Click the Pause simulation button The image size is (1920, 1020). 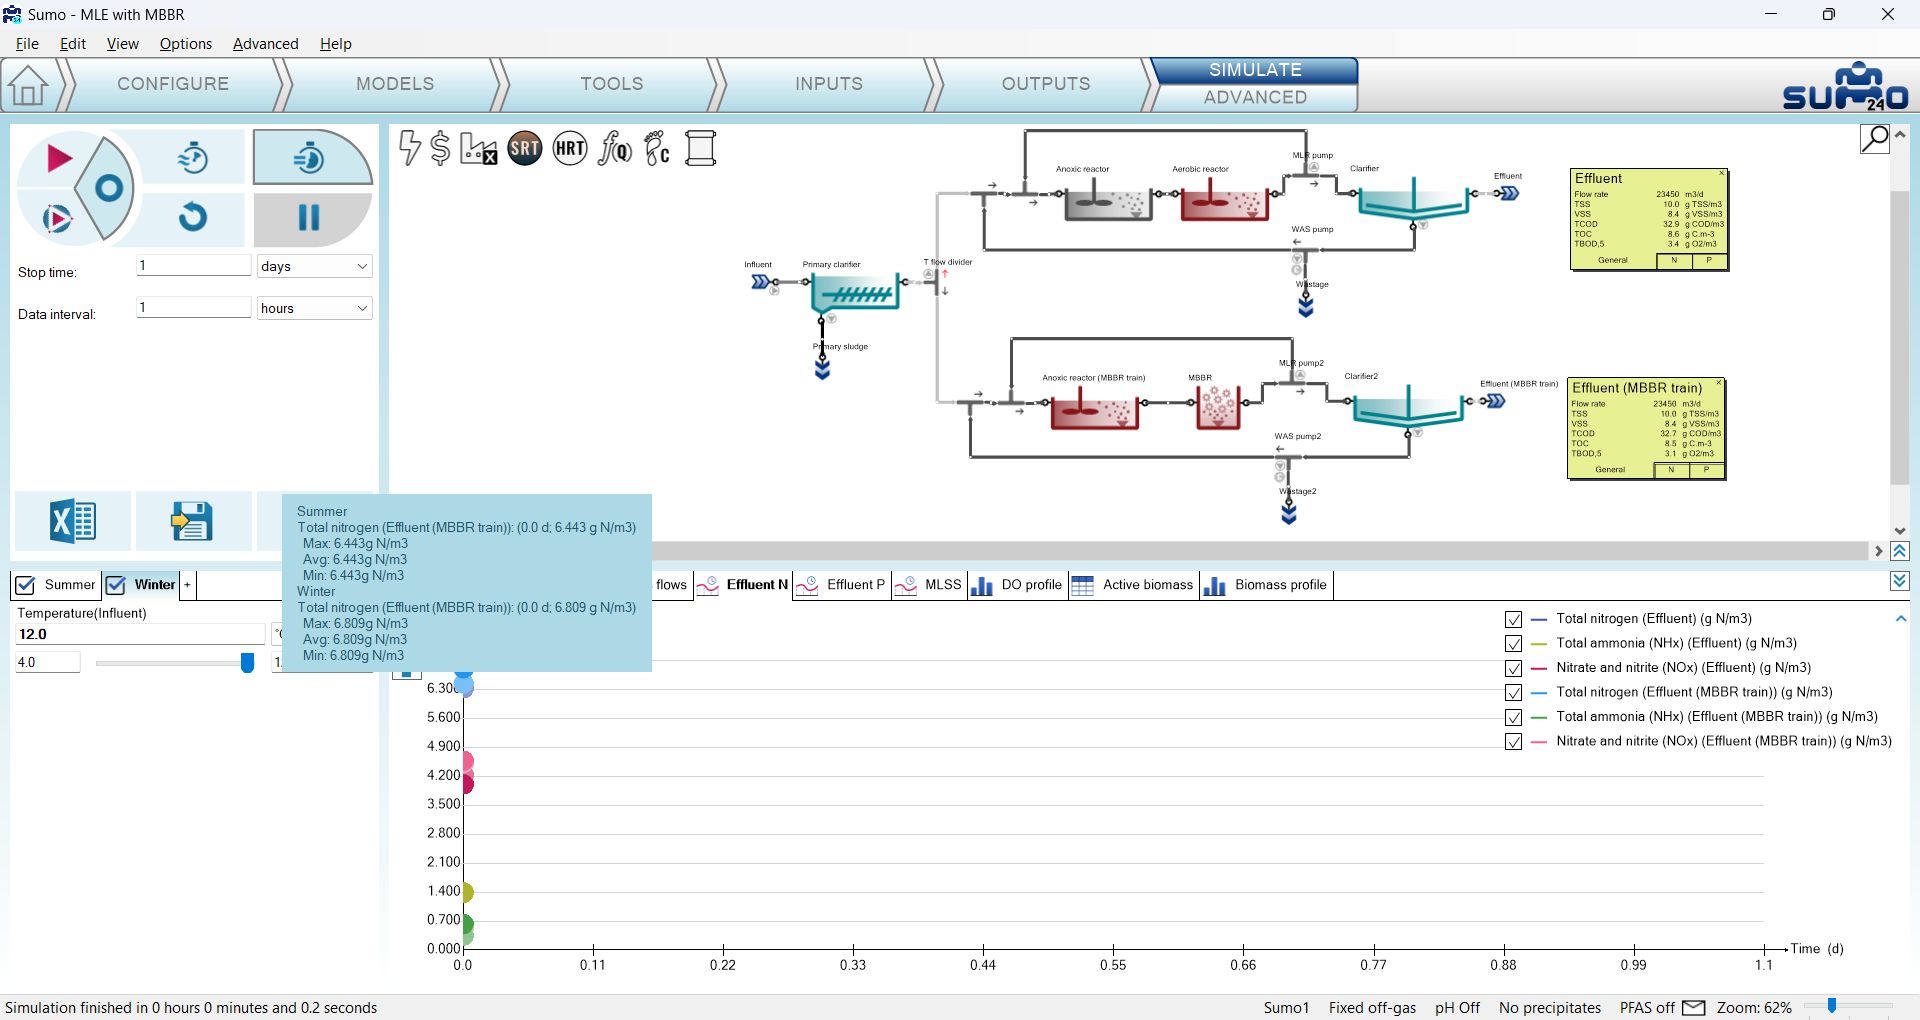pyautogui.click(x=310, y=218)
